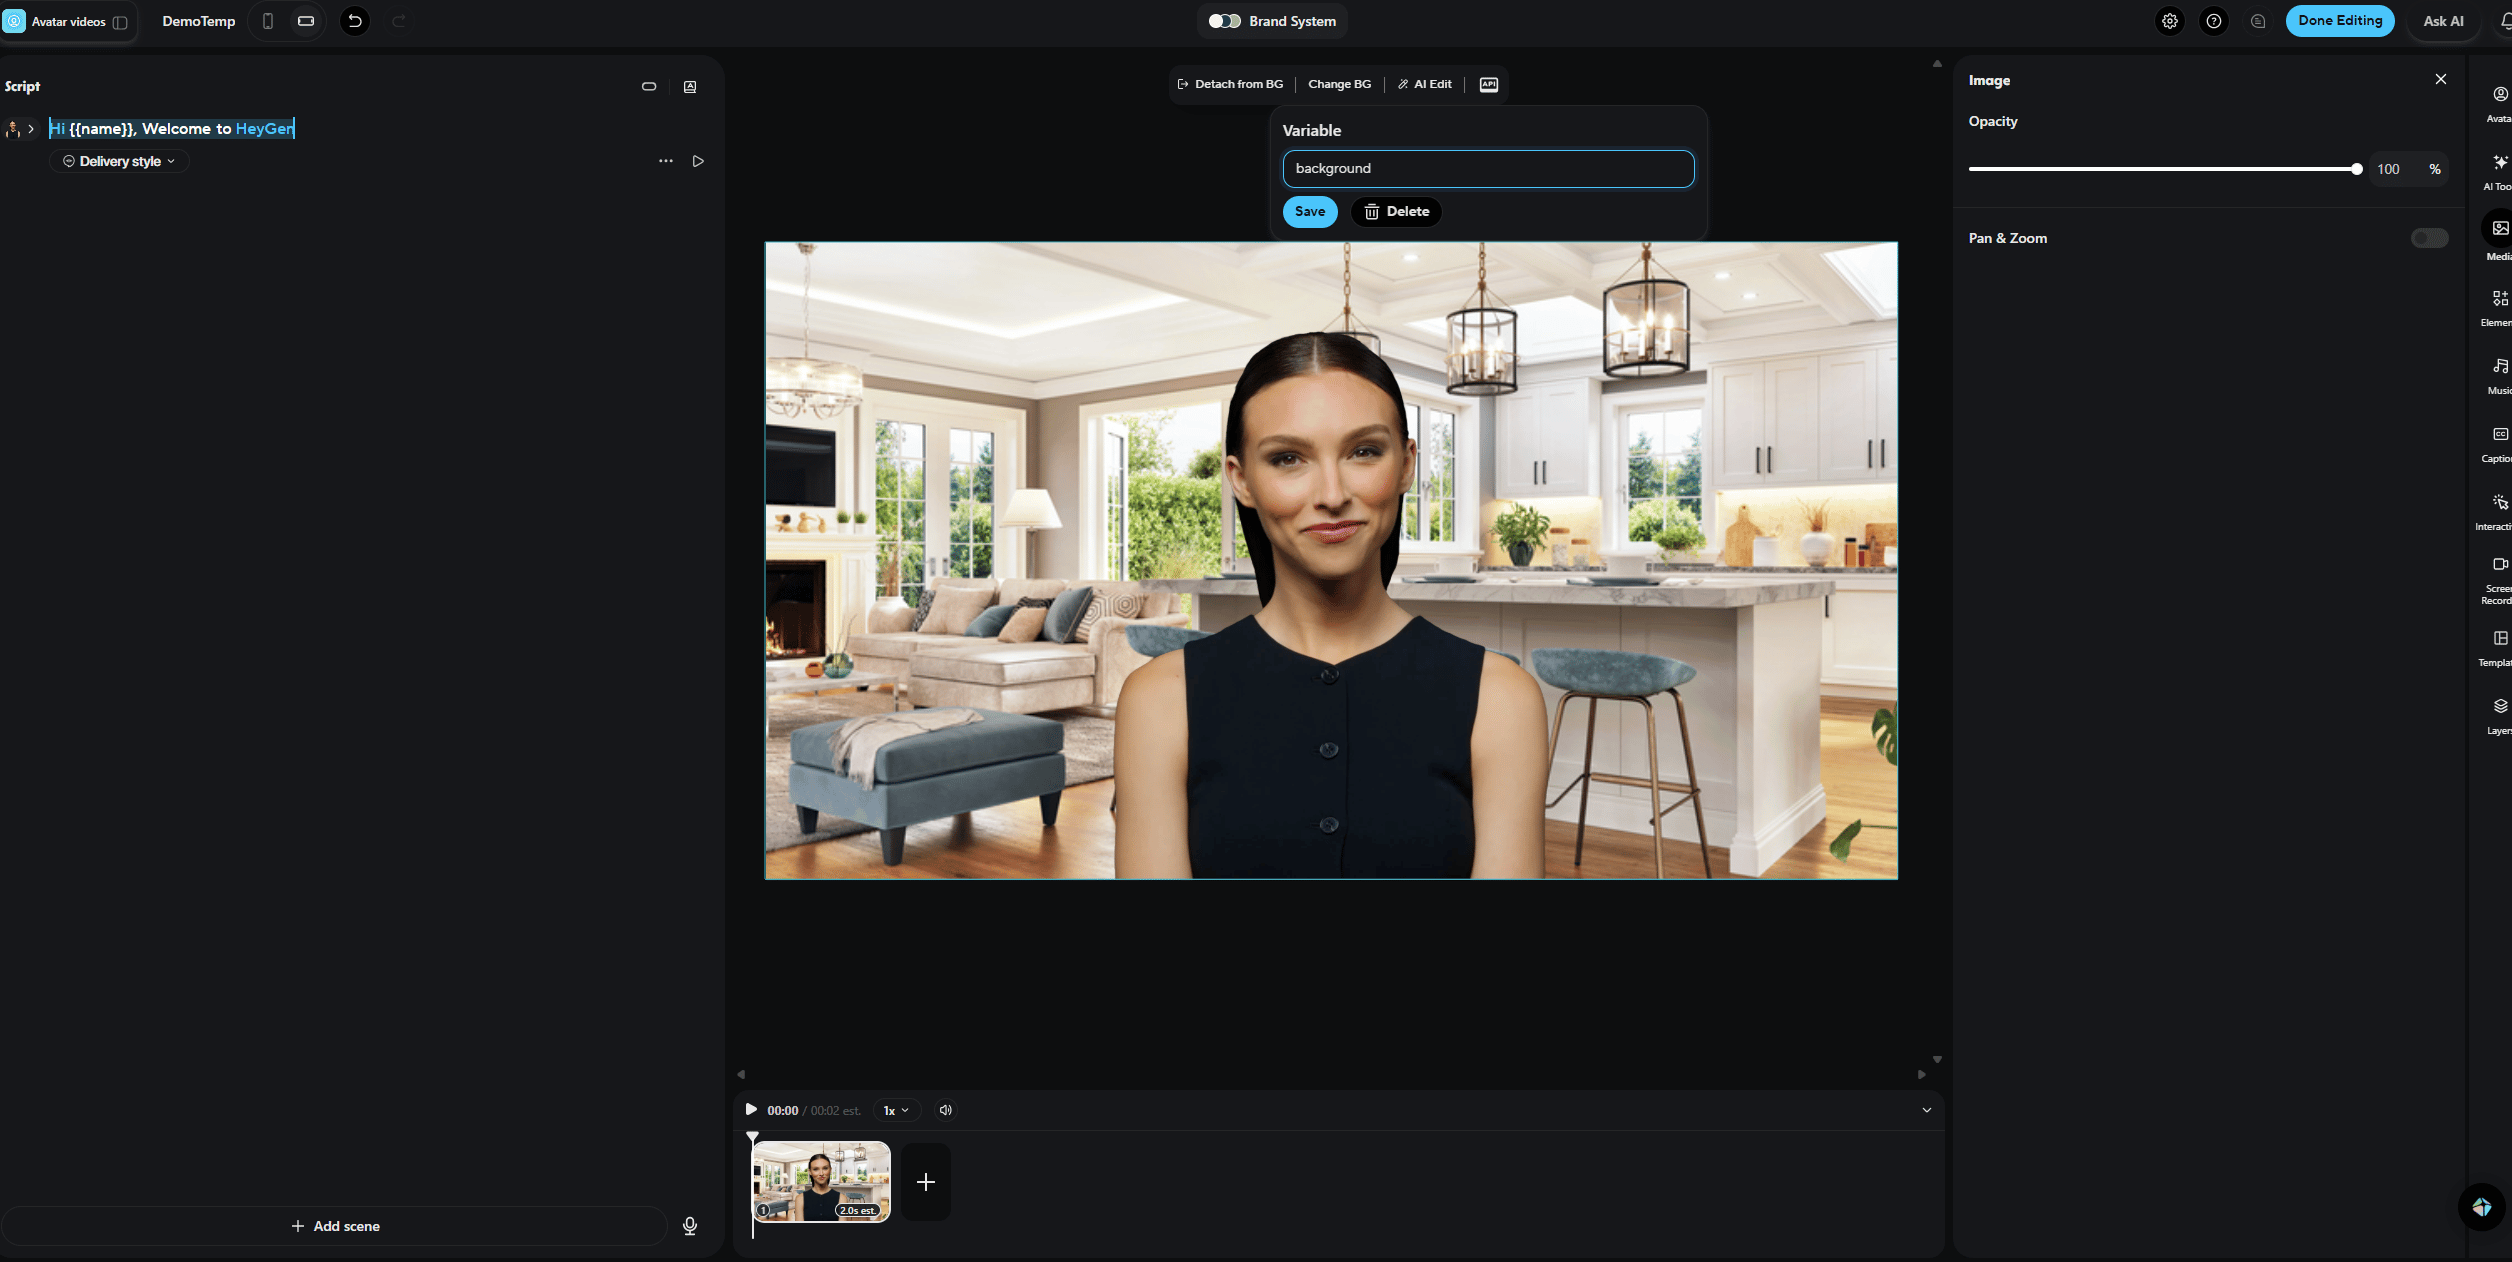Click the script avatar thumbnail

13,129
